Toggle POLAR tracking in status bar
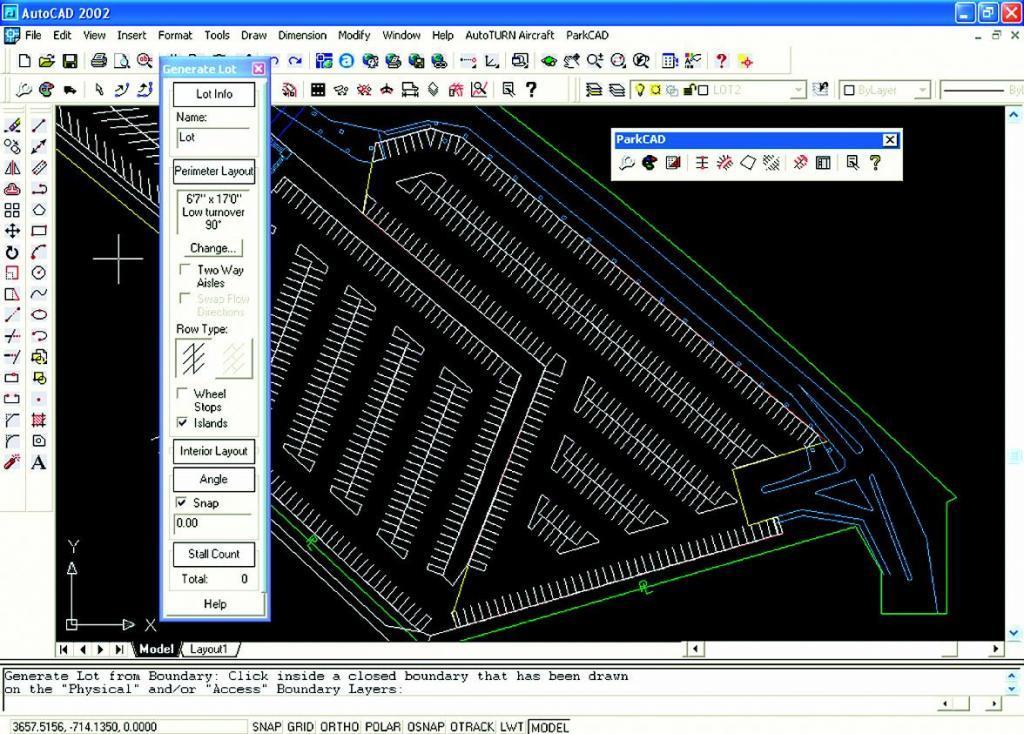This screenshot has height=734, width=1024. pyautogui.click(x=383, y=727)
